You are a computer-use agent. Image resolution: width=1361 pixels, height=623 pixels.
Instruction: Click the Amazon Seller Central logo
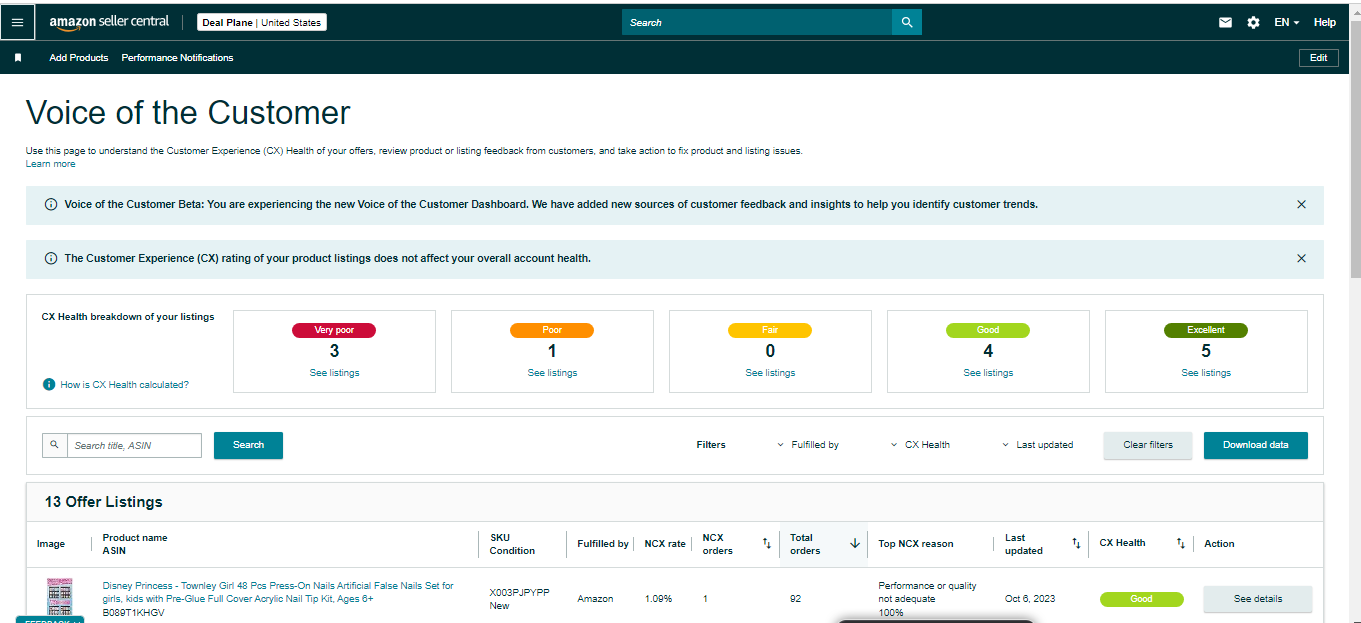pos(109,22)
